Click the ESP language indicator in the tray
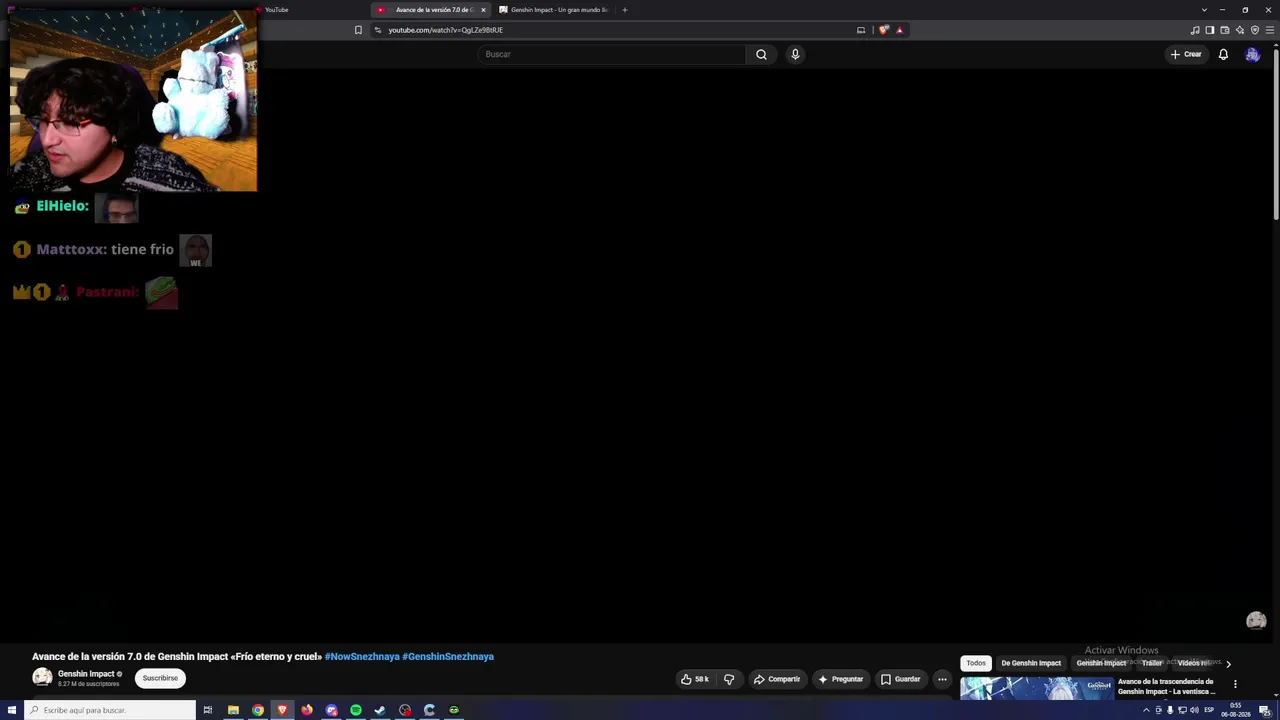 tap(1209, 710)
